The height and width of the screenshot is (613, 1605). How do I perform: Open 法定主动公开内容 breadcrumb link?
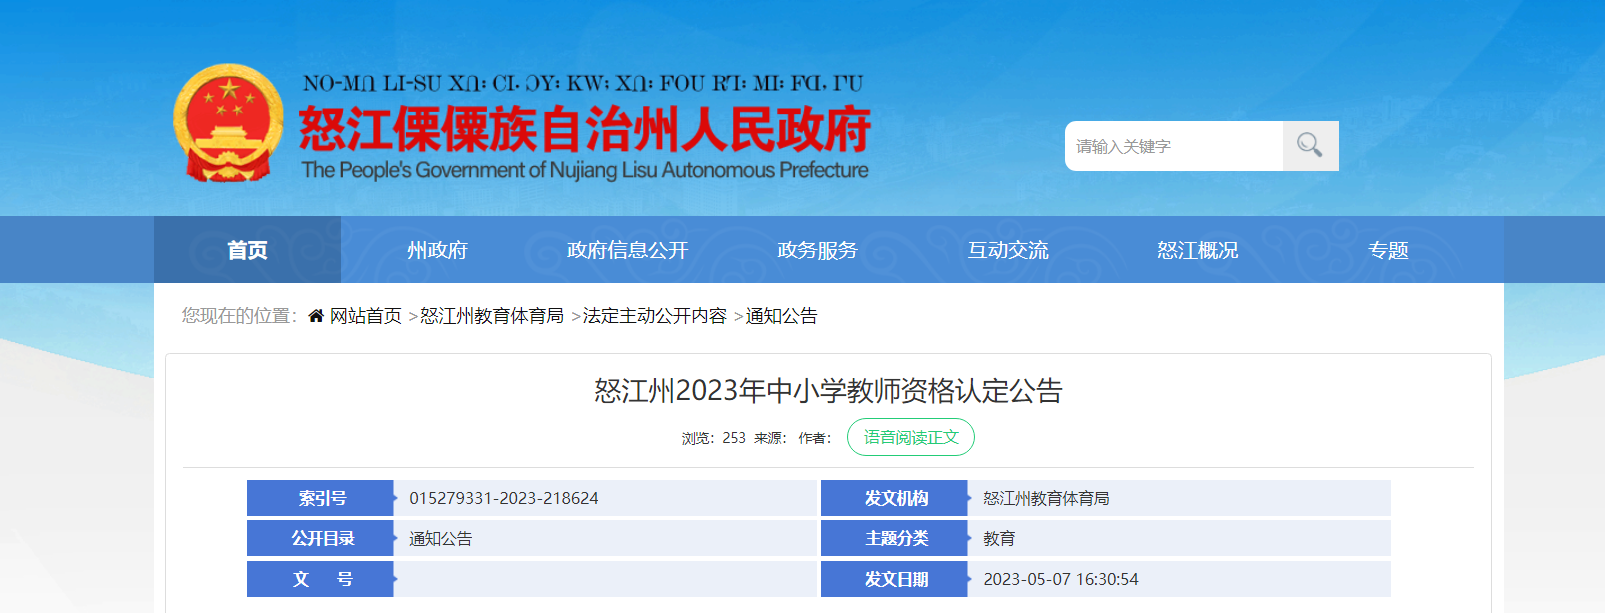point(655,316)
